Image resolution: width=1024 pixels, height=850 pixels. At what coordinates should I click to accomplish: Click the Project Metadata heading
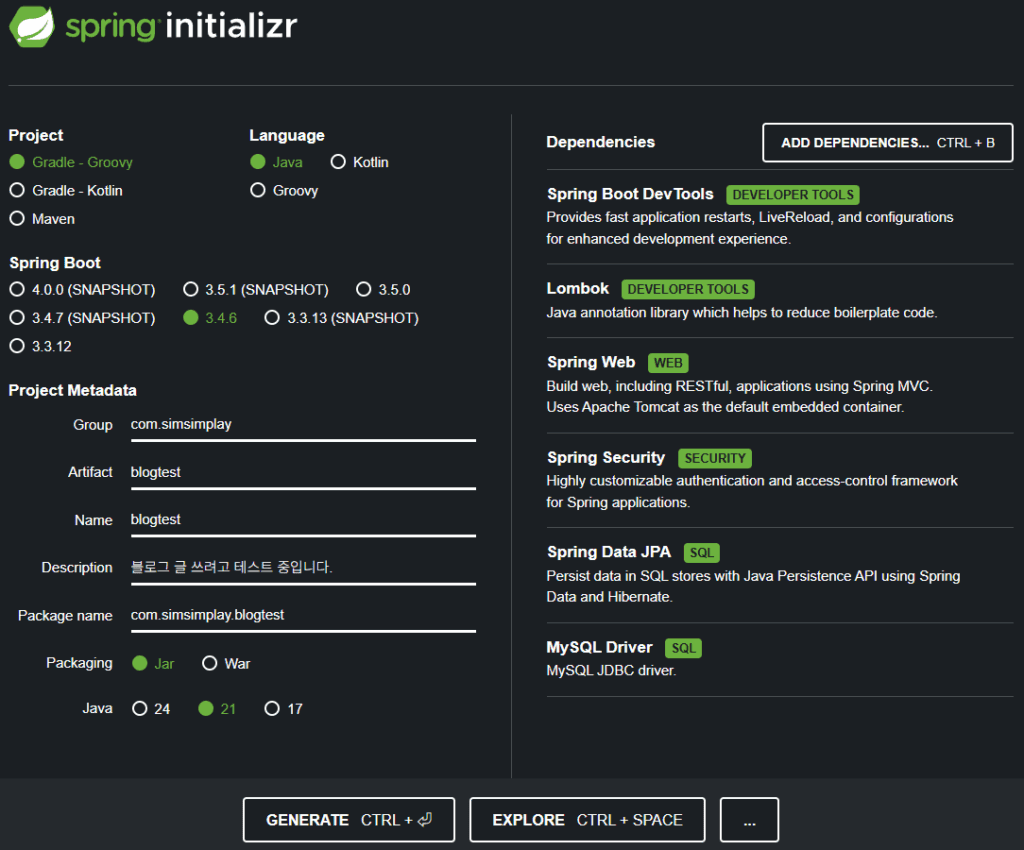click(x=72, y=390)
